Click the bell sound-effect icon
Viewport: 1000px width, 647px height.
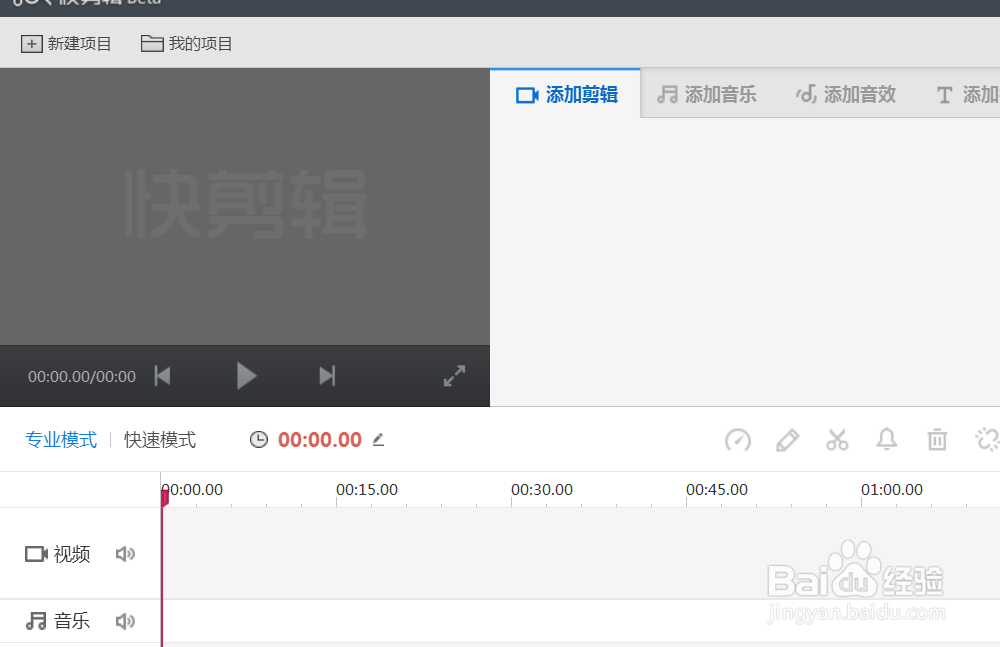[886, 440]
